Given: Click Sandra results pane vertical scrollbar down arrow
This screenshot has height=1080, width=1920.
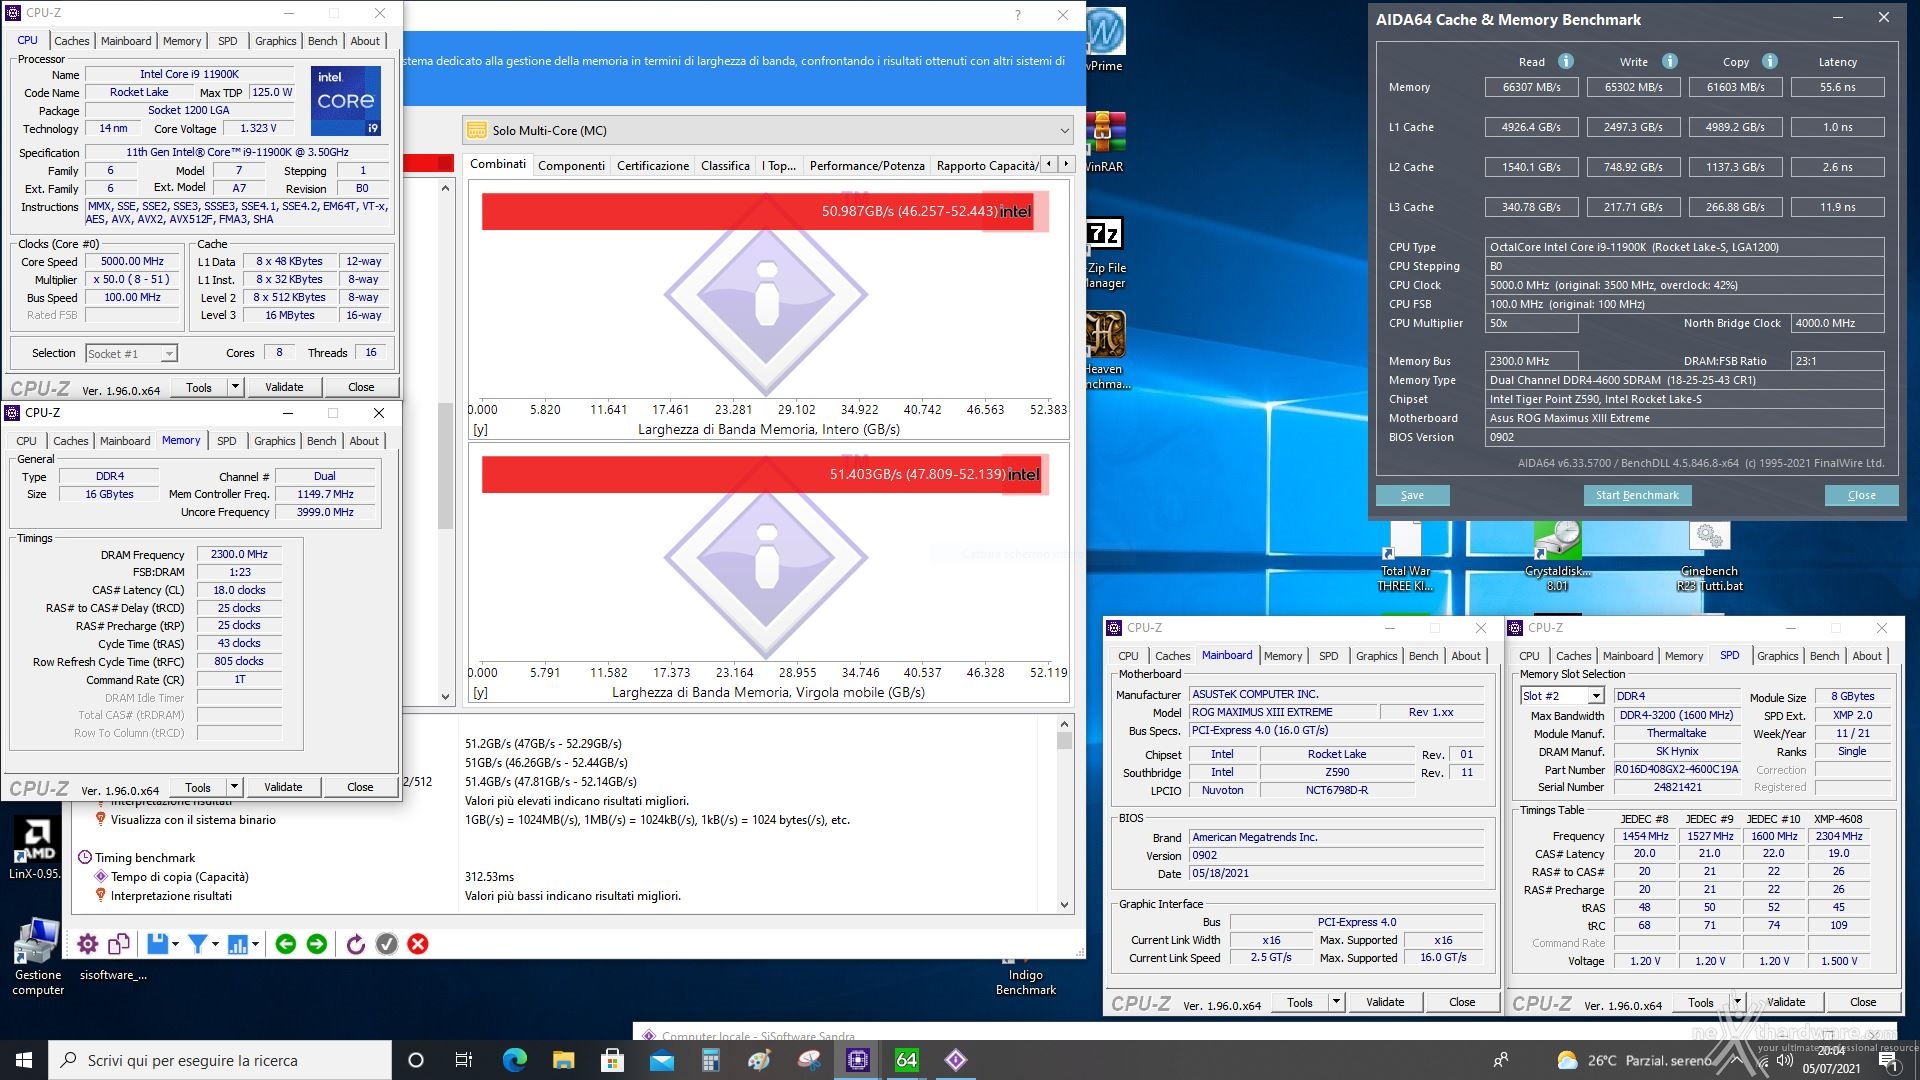Looking at the screenshot, I should [x=1064, y=904].
